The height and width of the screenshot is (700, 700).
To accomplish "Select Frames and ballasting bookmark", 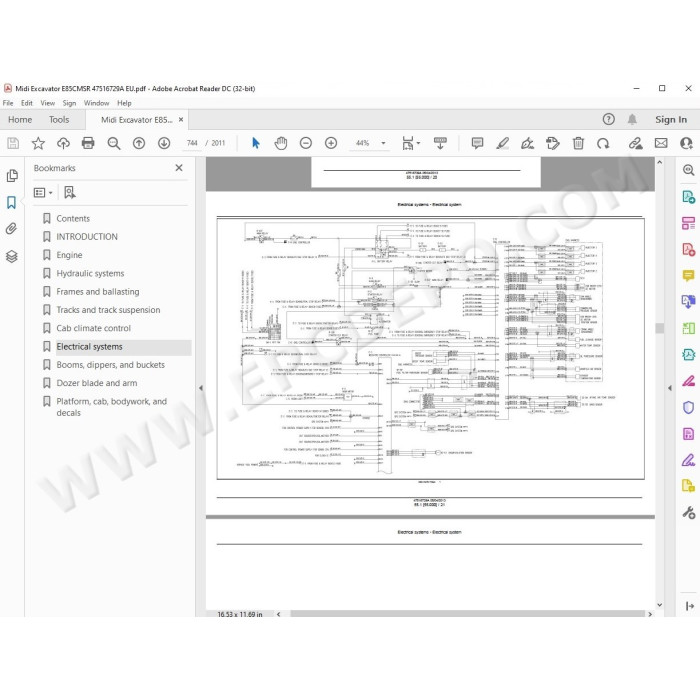I will tap(98, 292).
